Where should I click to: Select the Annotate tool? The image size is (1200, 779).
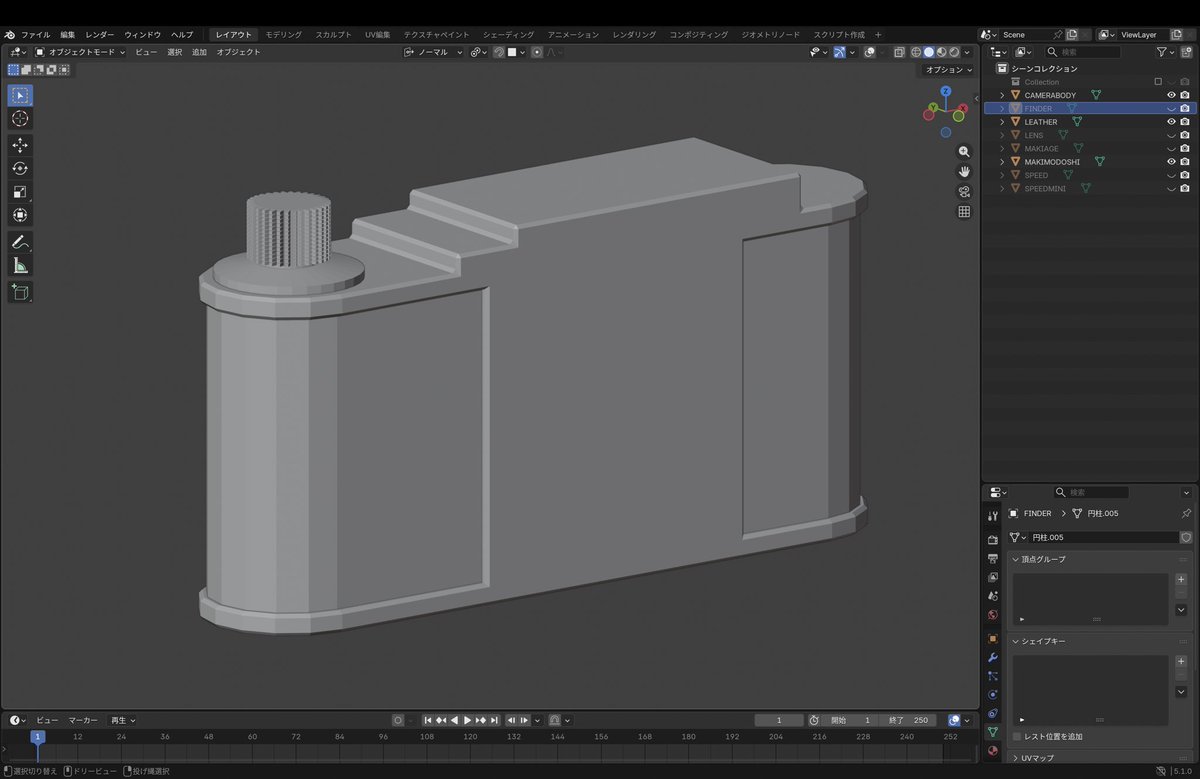pos(20,241)
